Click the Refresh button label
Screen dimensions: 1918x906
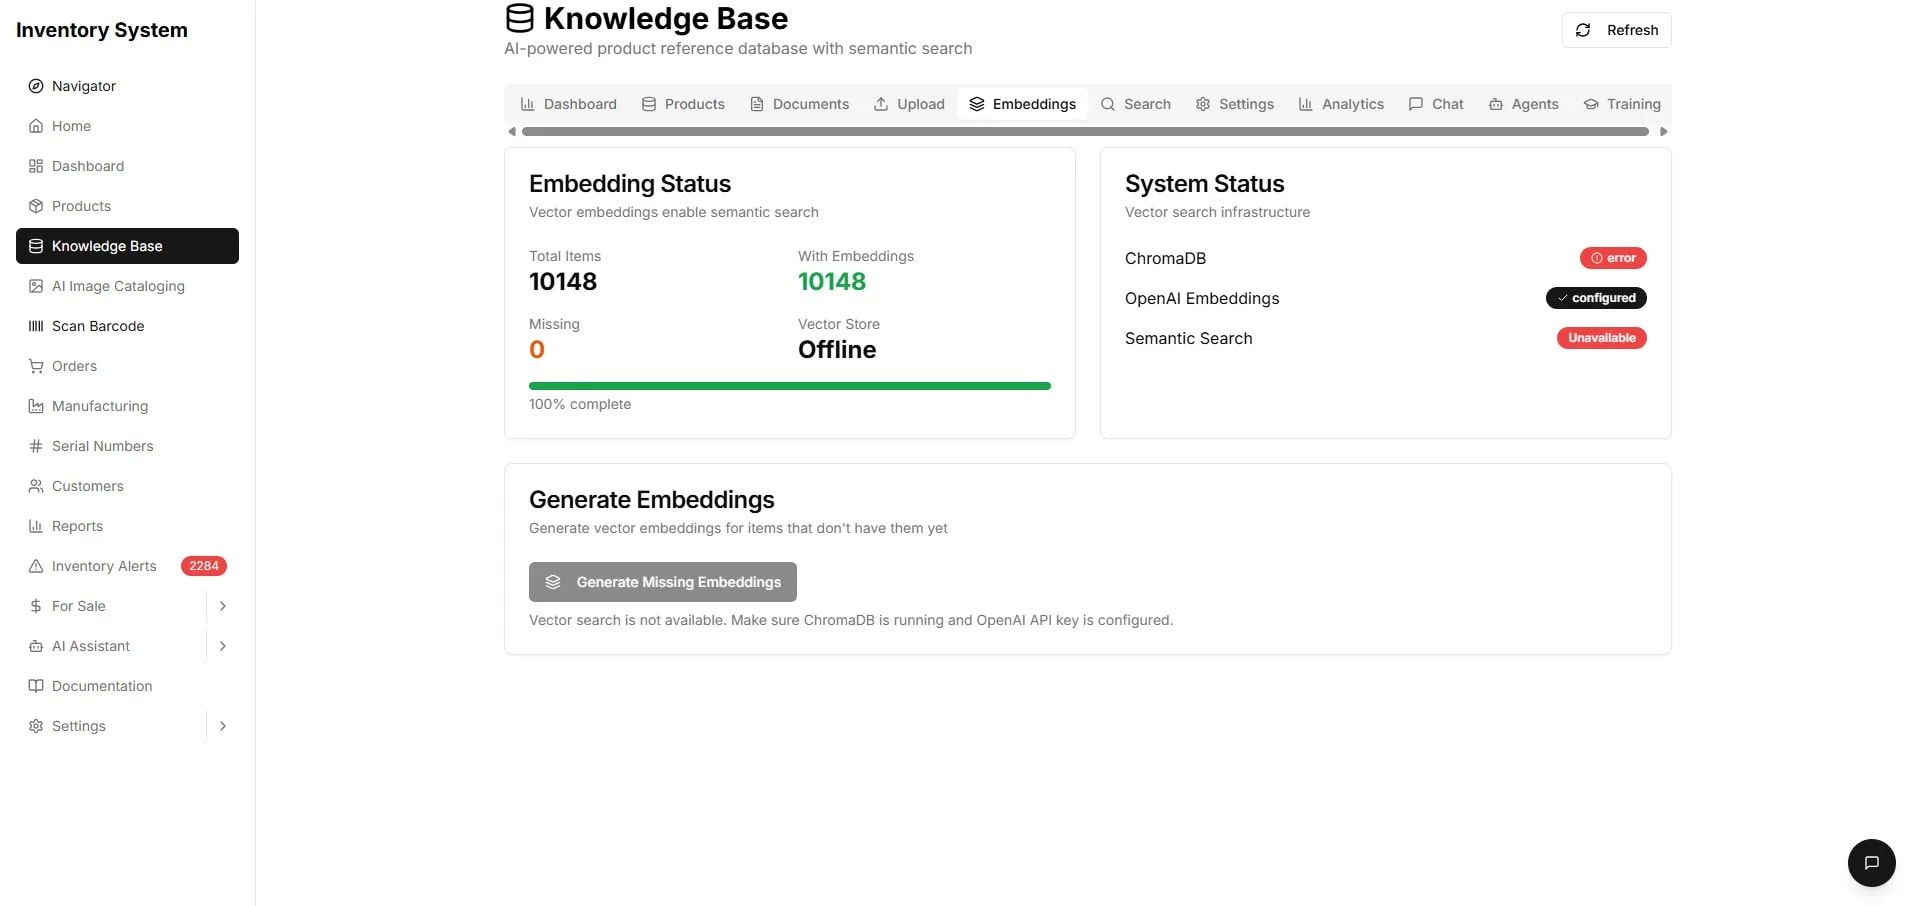(1632, 30)
